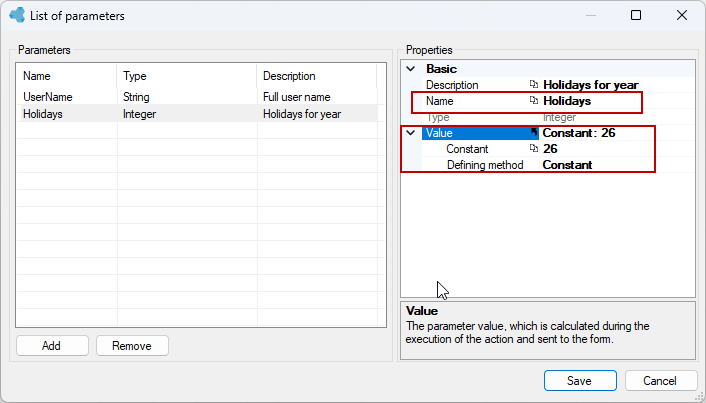
Task: Select the Type property row
Action: click(x=558, y=117)
